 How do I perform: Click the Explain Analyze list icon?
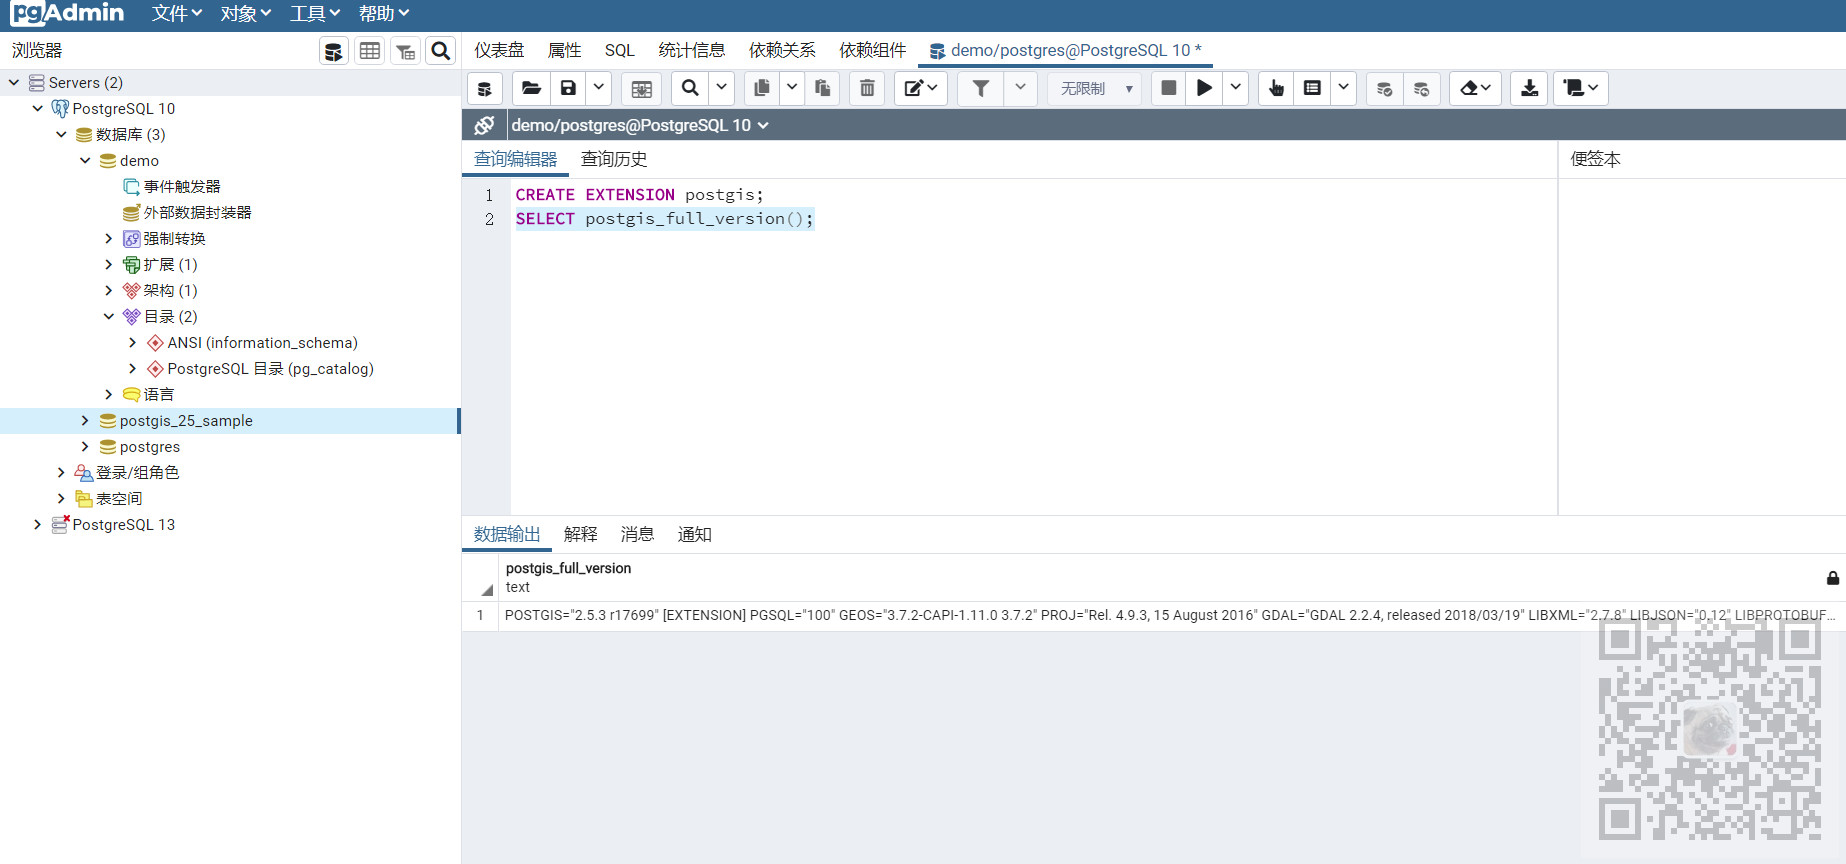(1312, 88)
